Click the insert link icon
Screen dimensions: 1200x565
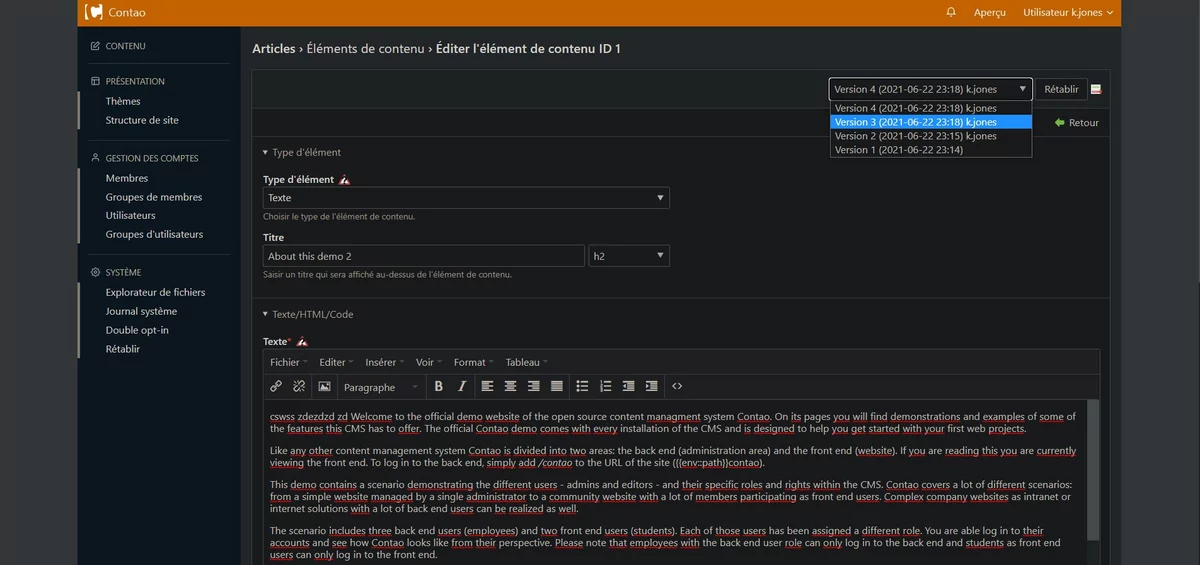[276, 386]
